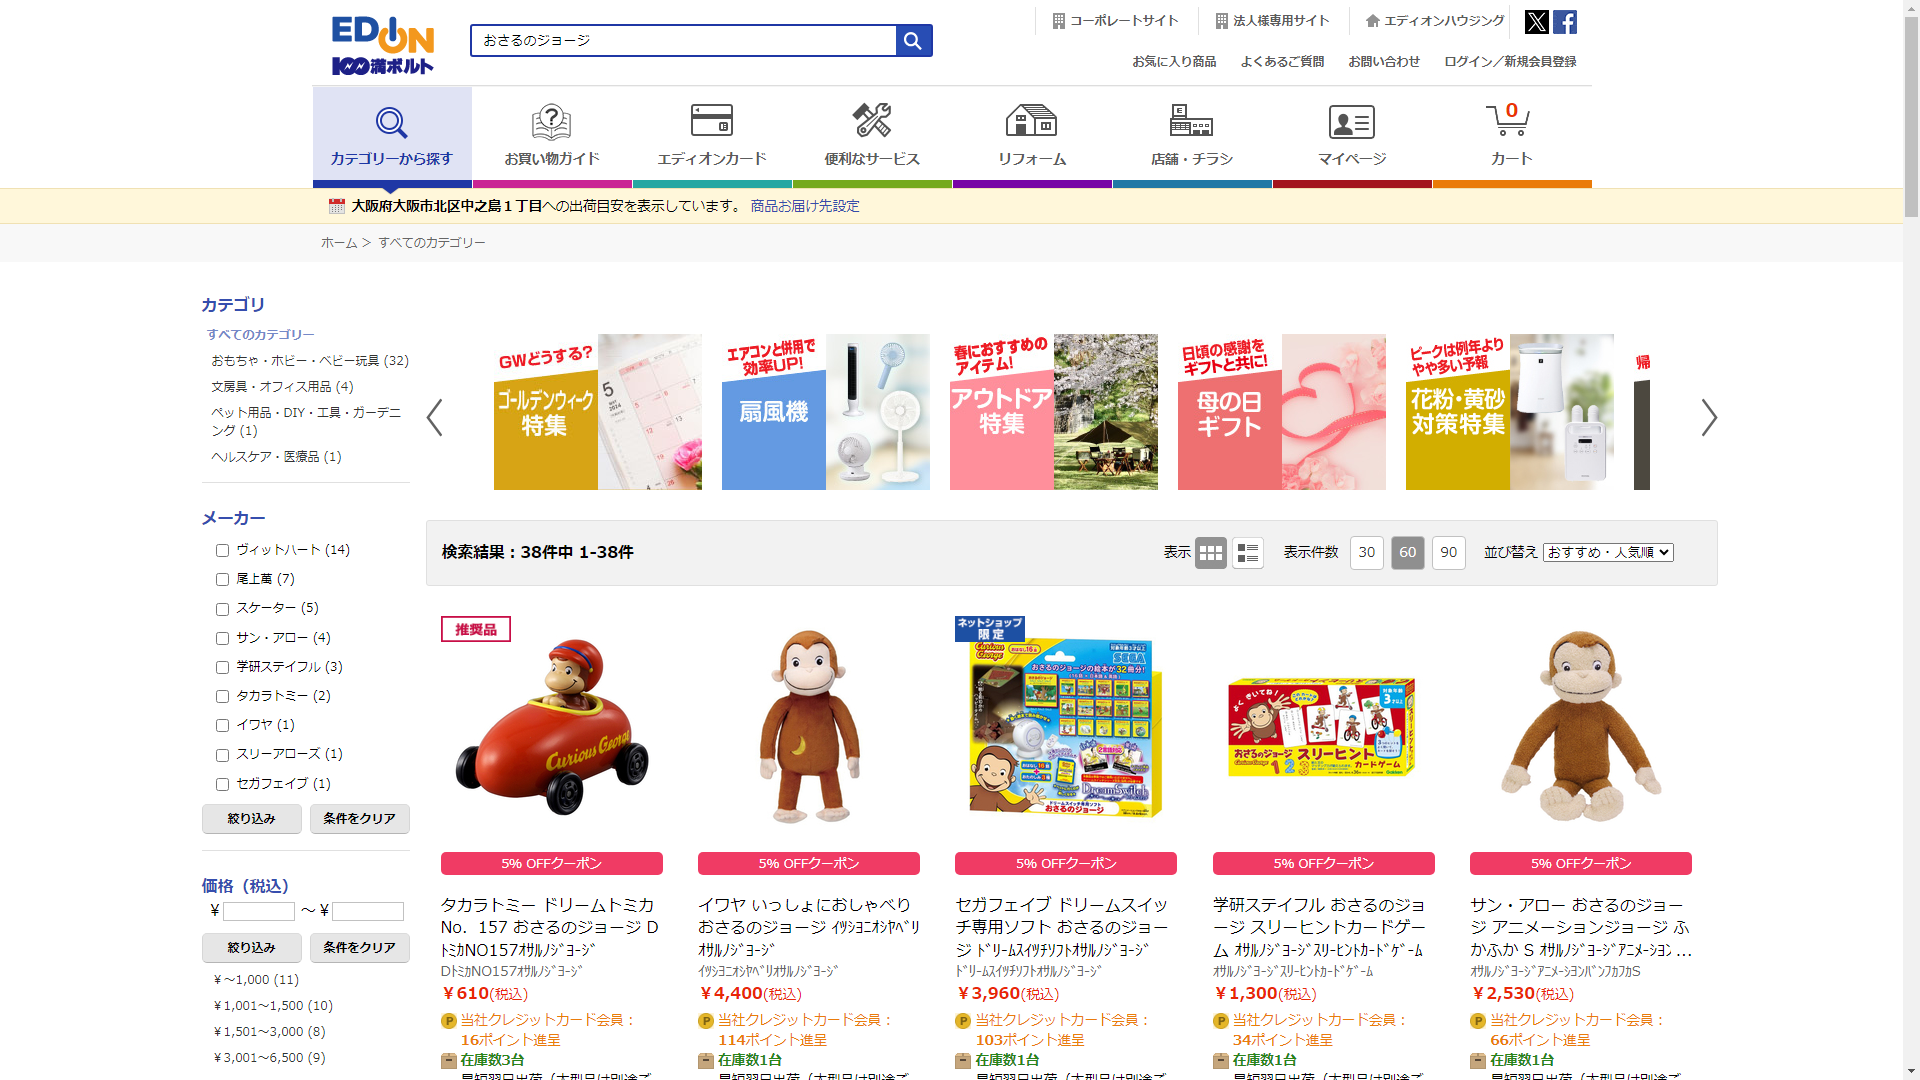Click the 商品お届け先設定 link
Screen dimensions: 1920x1080
804,206
